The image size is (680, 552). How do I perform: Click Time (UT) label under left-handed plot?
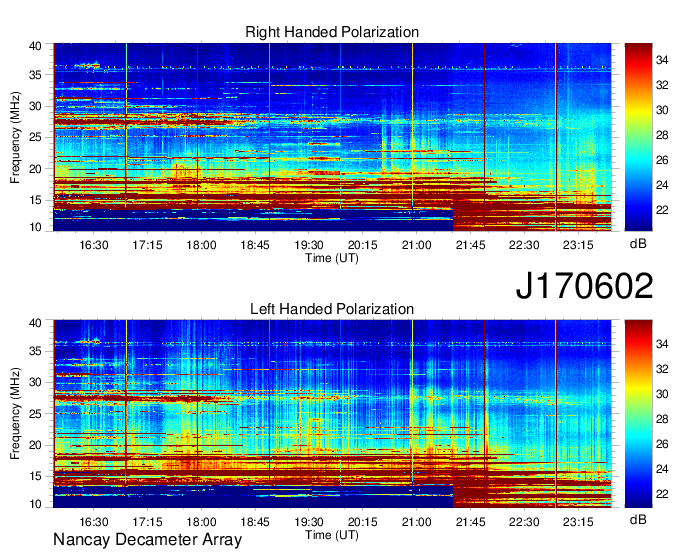[x=332, y=535]
